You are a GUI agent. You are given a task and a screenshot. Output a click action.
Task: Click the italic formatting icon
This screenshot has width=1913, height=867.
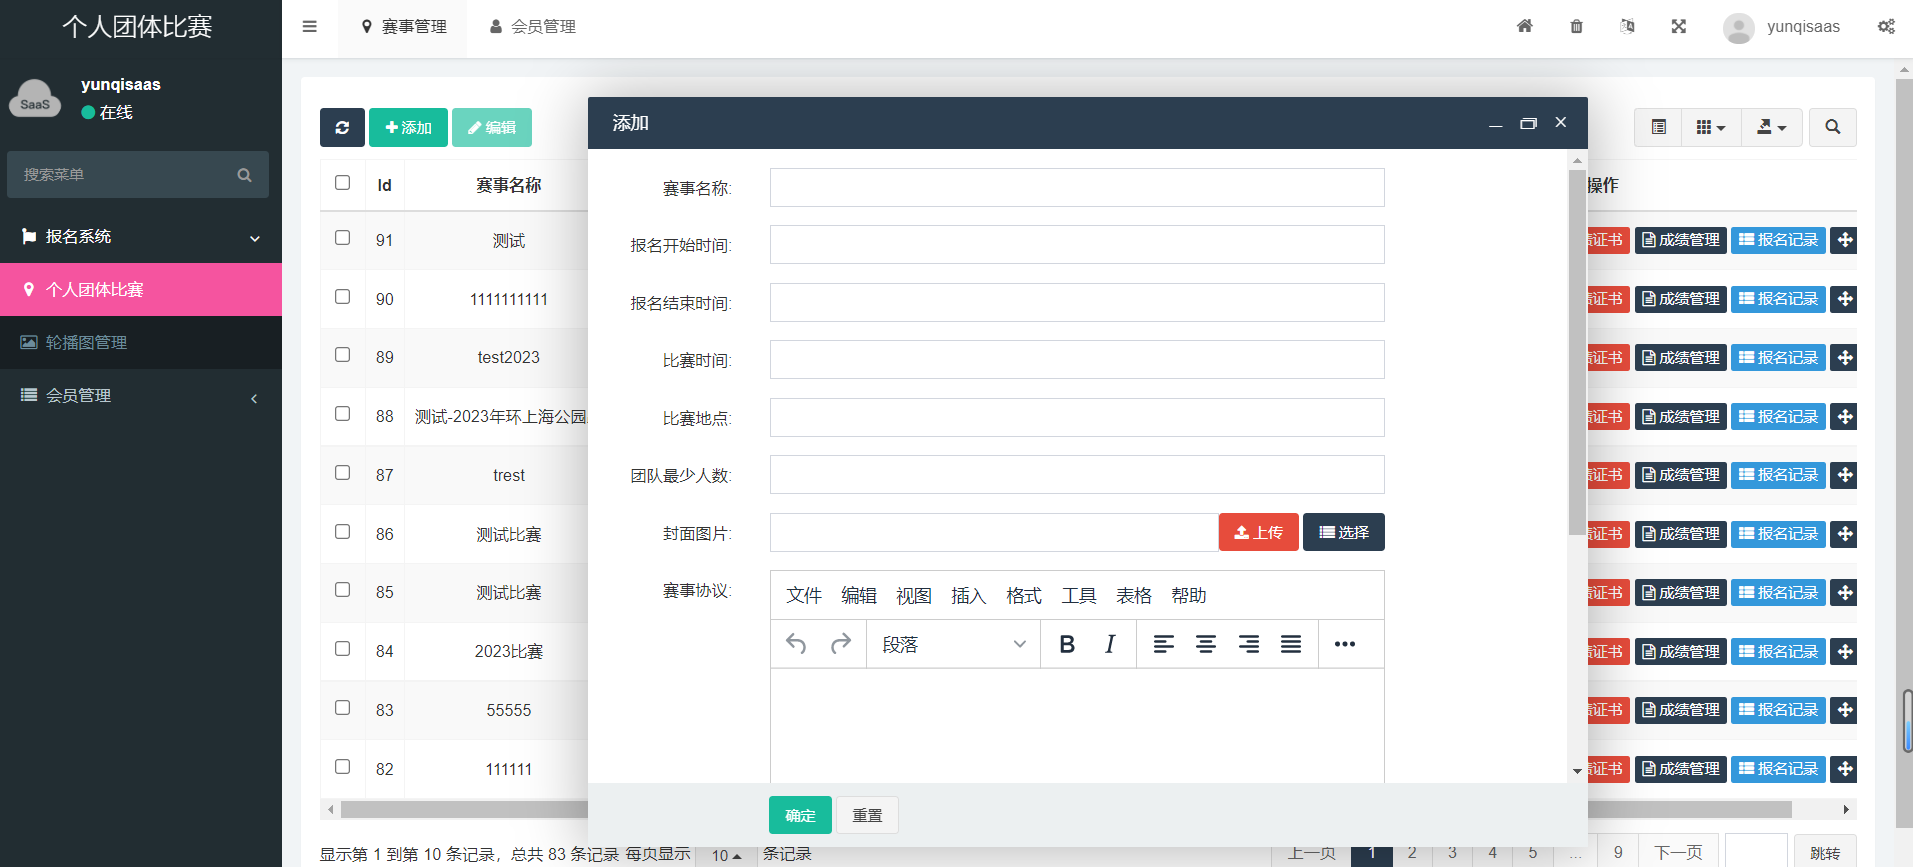coord(1110,645)
